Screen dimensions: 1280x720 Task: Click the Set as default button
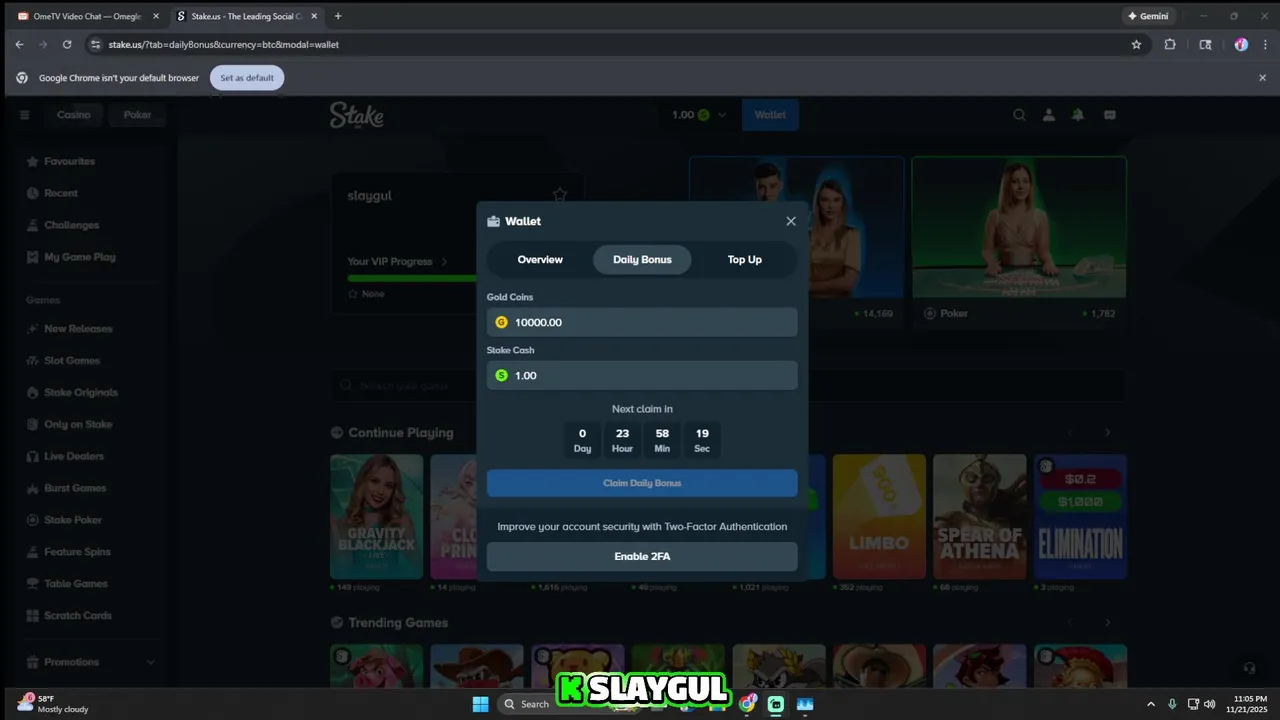point(247,78)
